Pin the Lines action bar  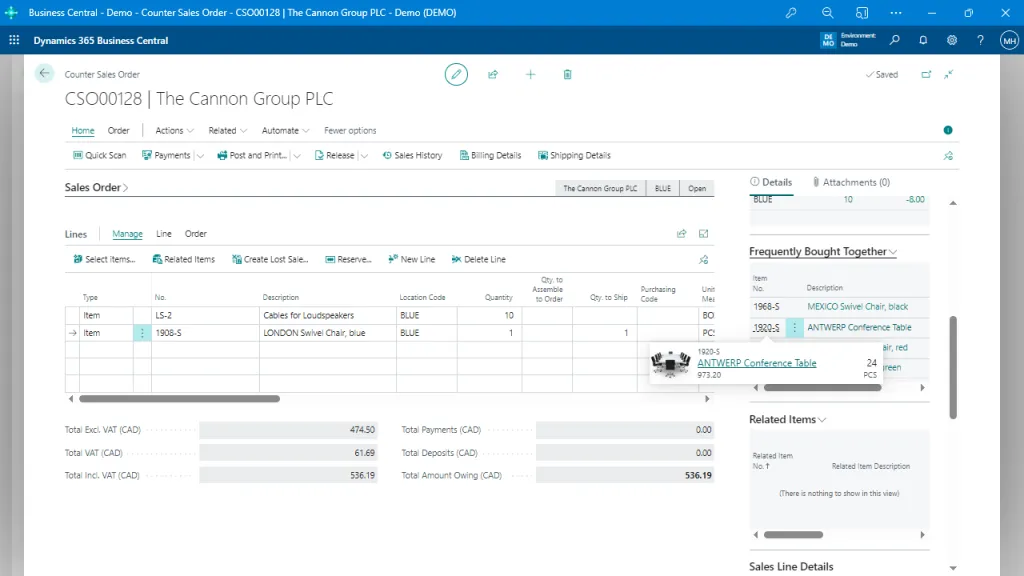703,259
